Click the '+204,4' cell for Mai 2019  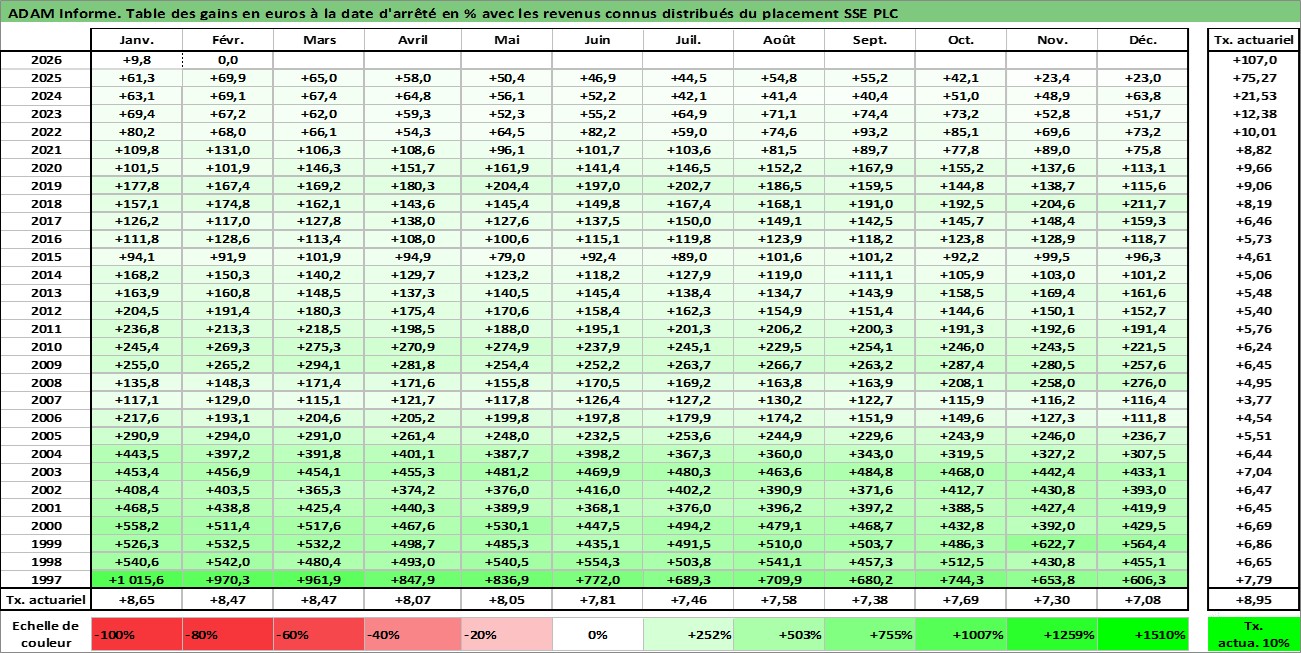point(506,185)
